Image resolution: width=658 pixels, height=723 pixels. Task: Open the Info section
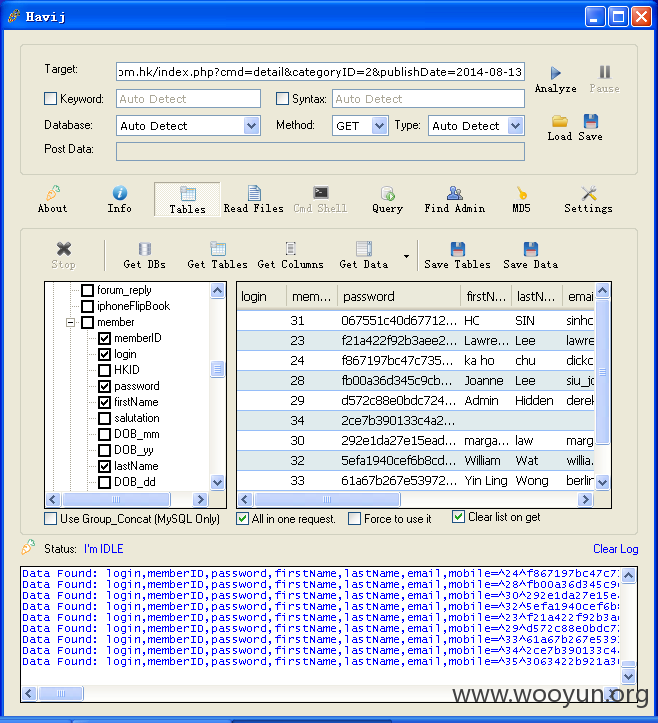(119, 199)
